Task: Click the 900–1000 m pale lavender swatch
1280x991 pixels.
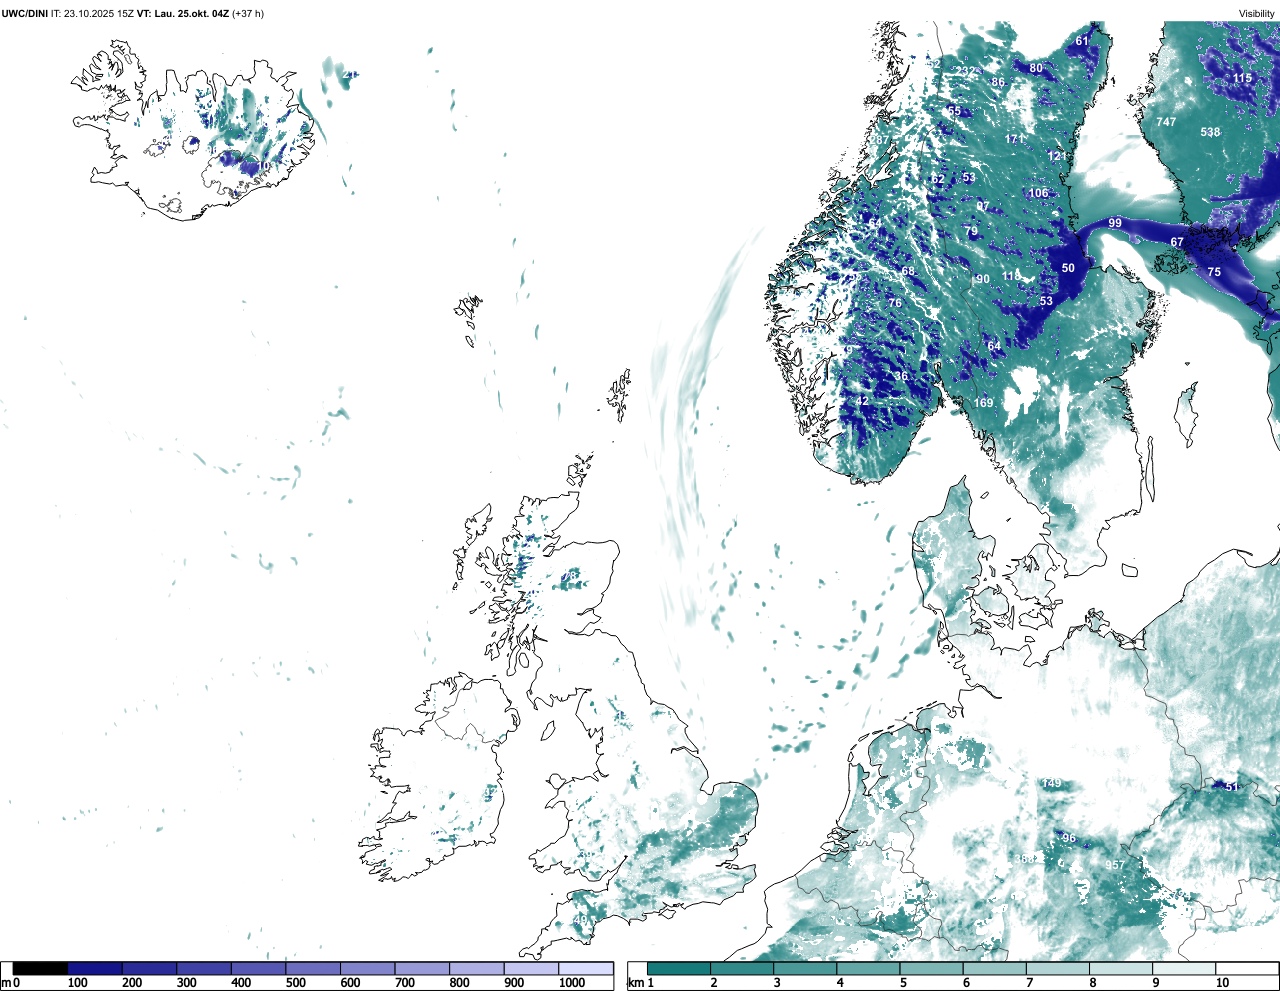Action: [x=531, y=968]
